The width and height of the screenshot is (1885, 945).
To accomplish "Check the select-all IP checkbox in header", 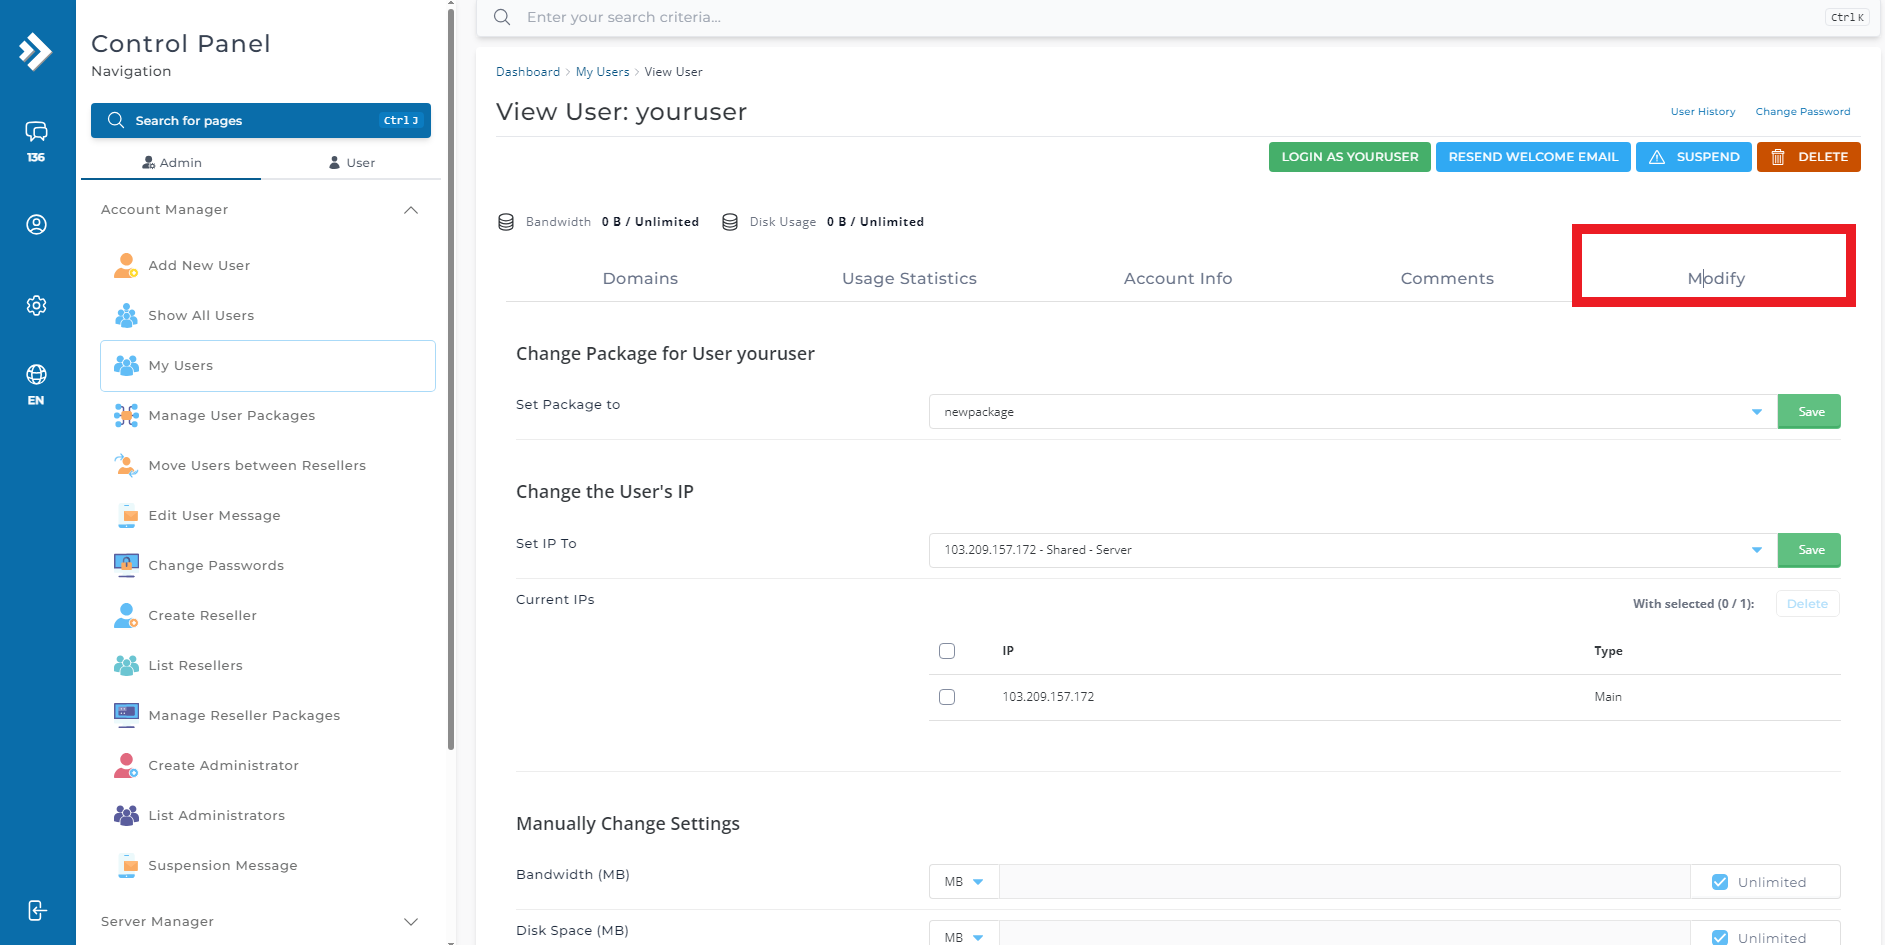I will pyautogui.click(x=947, y=651).
